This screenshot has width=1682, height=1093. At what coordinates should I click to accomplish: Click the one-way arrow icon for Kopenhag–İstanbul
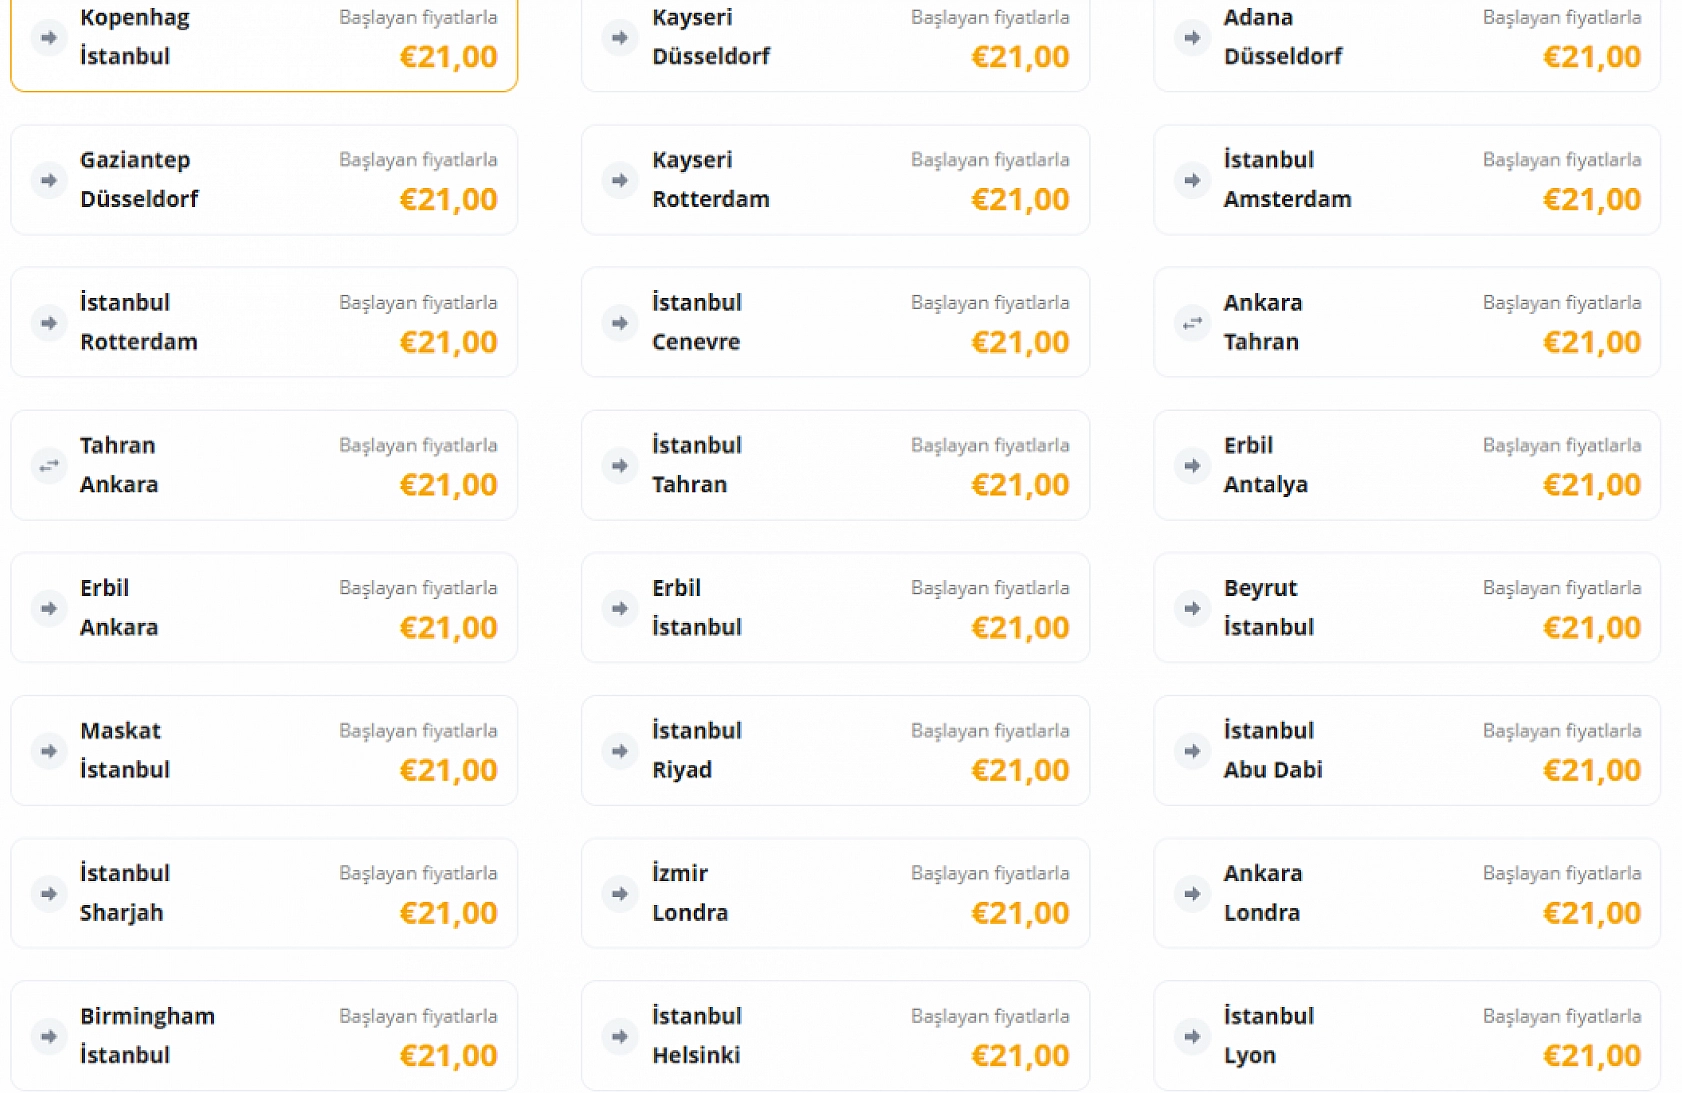[48, 38]
